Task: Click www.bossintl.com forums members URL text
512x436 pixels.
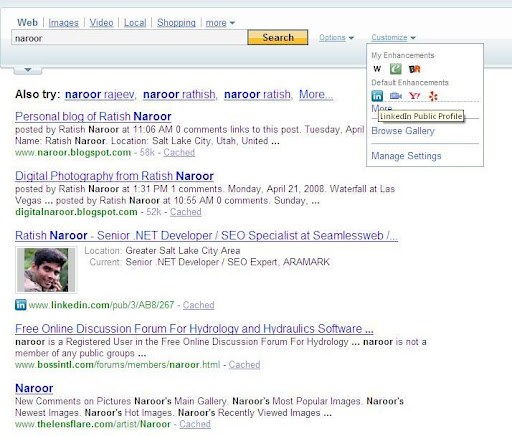Action: 117,365
